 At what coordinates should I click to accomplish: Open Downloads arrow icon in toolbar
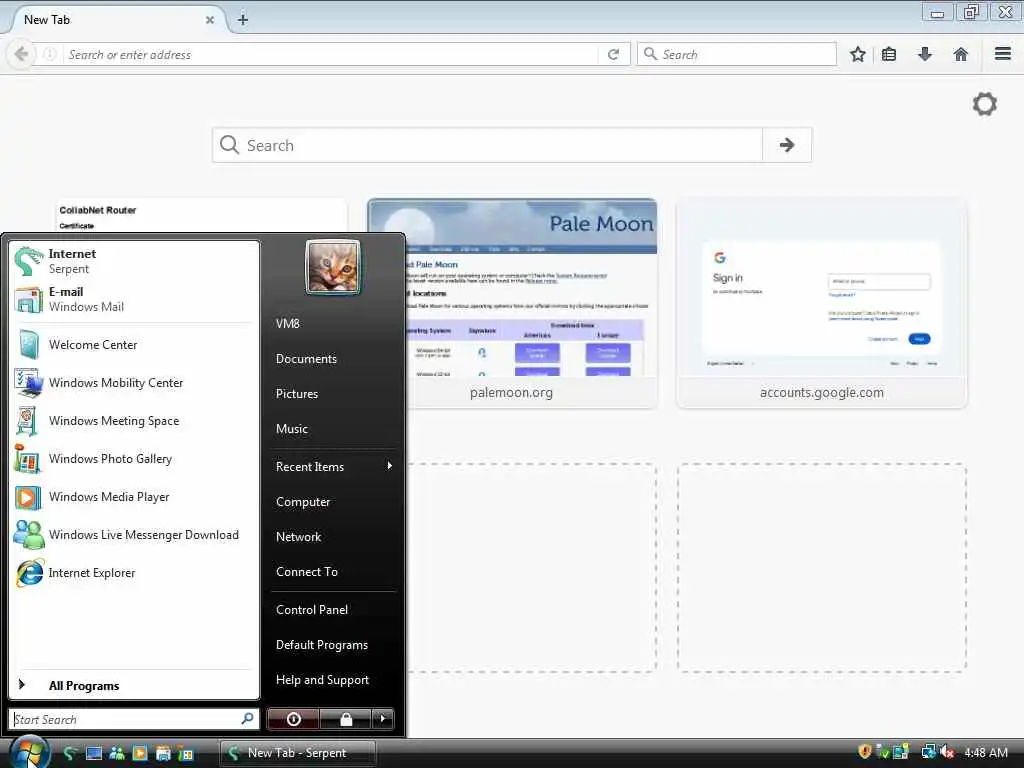(x=925, y=54)
